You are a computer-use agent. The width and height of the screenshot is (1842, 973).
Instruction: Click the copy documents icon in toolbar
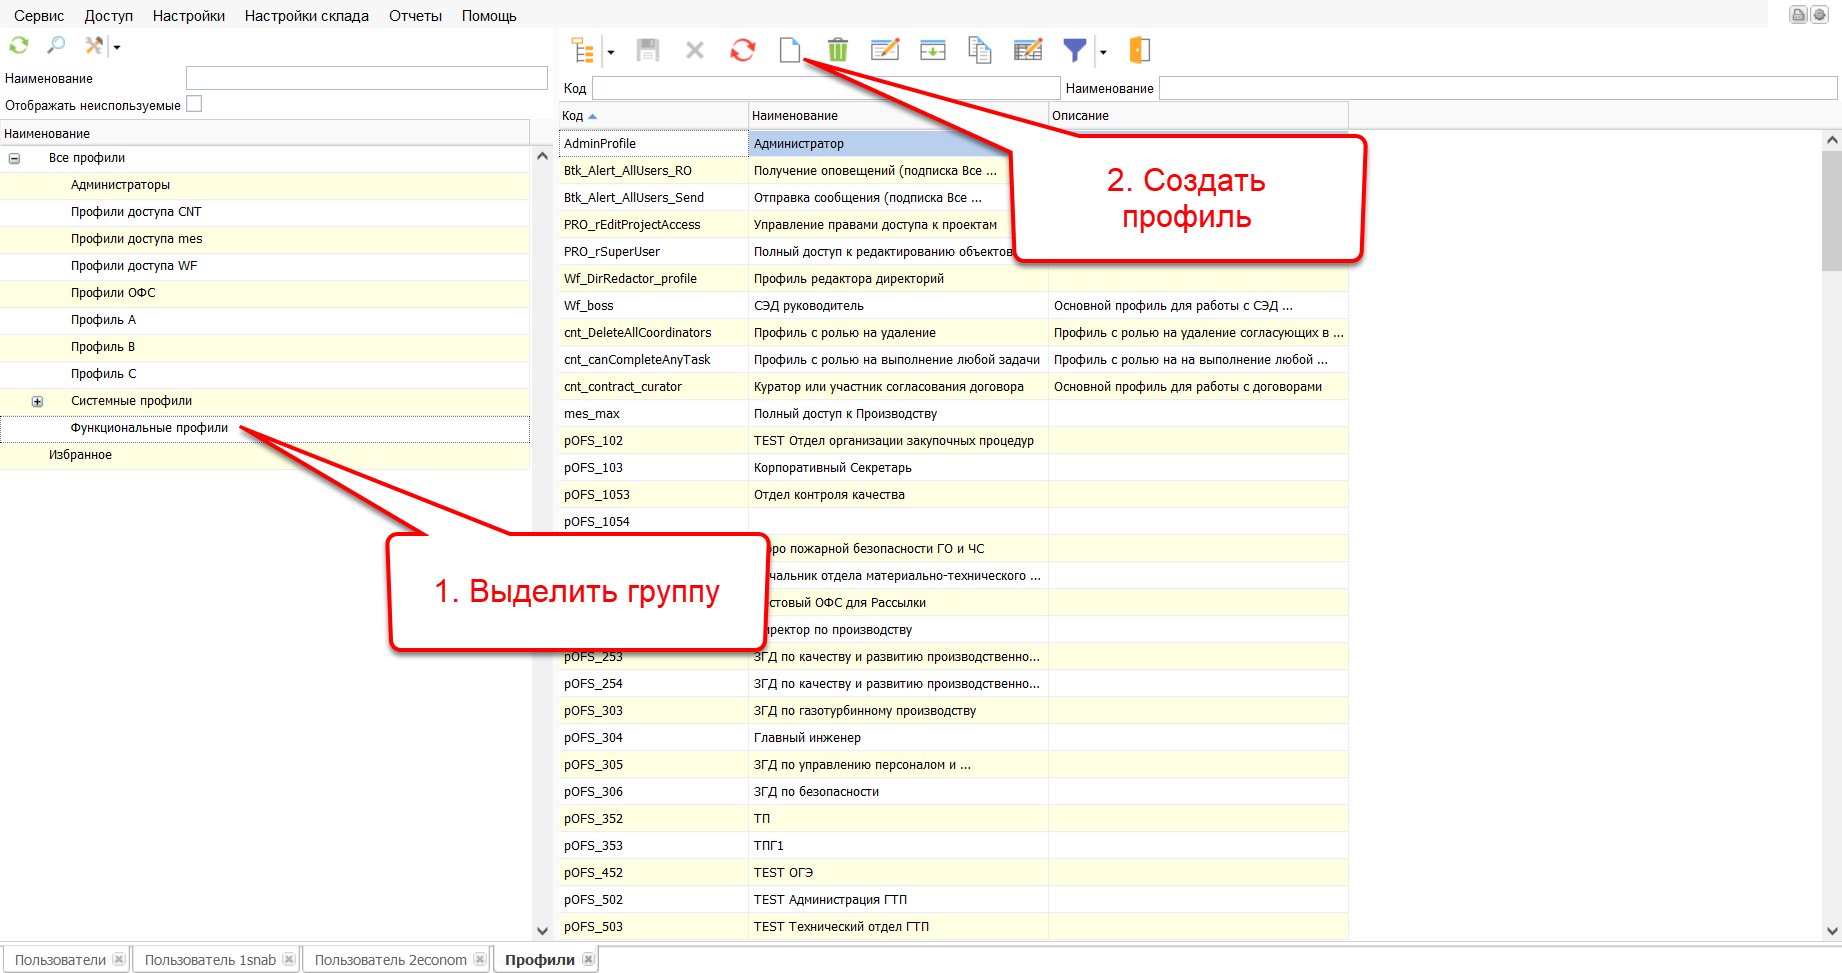click(x=980, y=50)
